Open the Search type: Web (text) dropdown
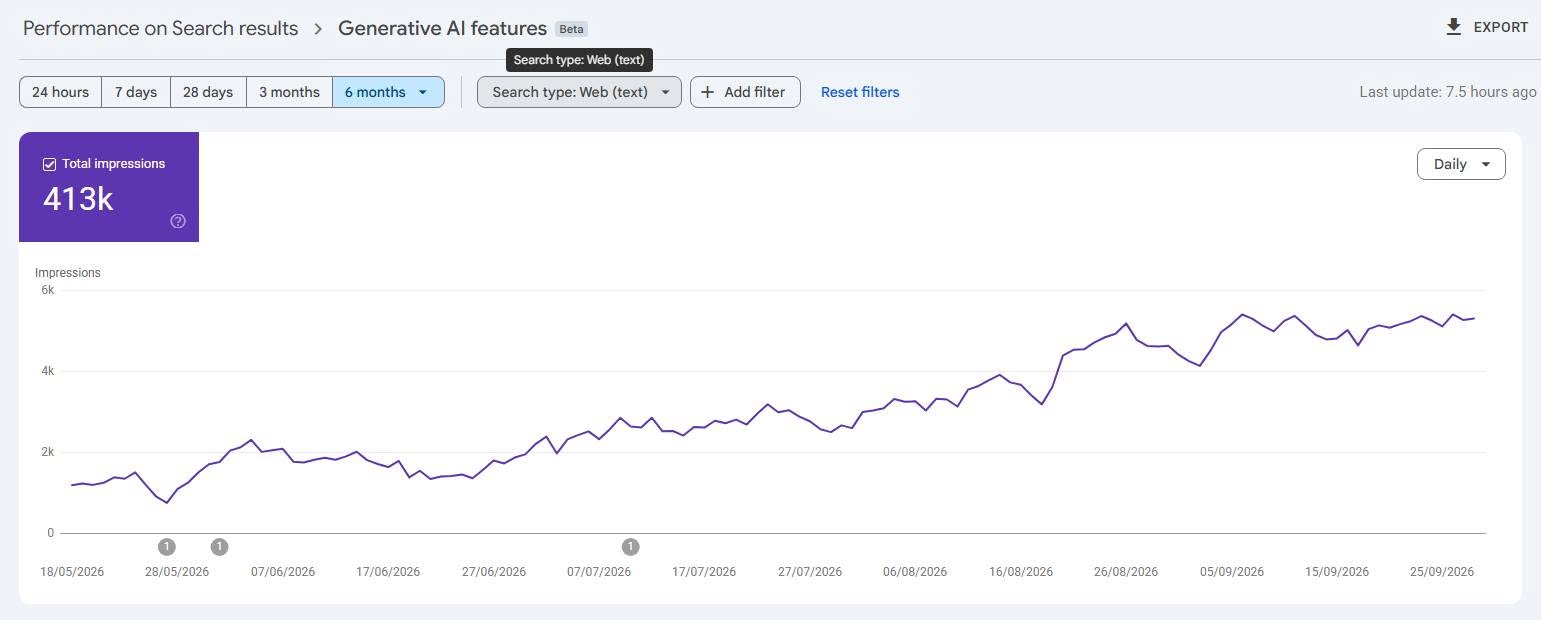1541x620 pixels. point(579,92)
